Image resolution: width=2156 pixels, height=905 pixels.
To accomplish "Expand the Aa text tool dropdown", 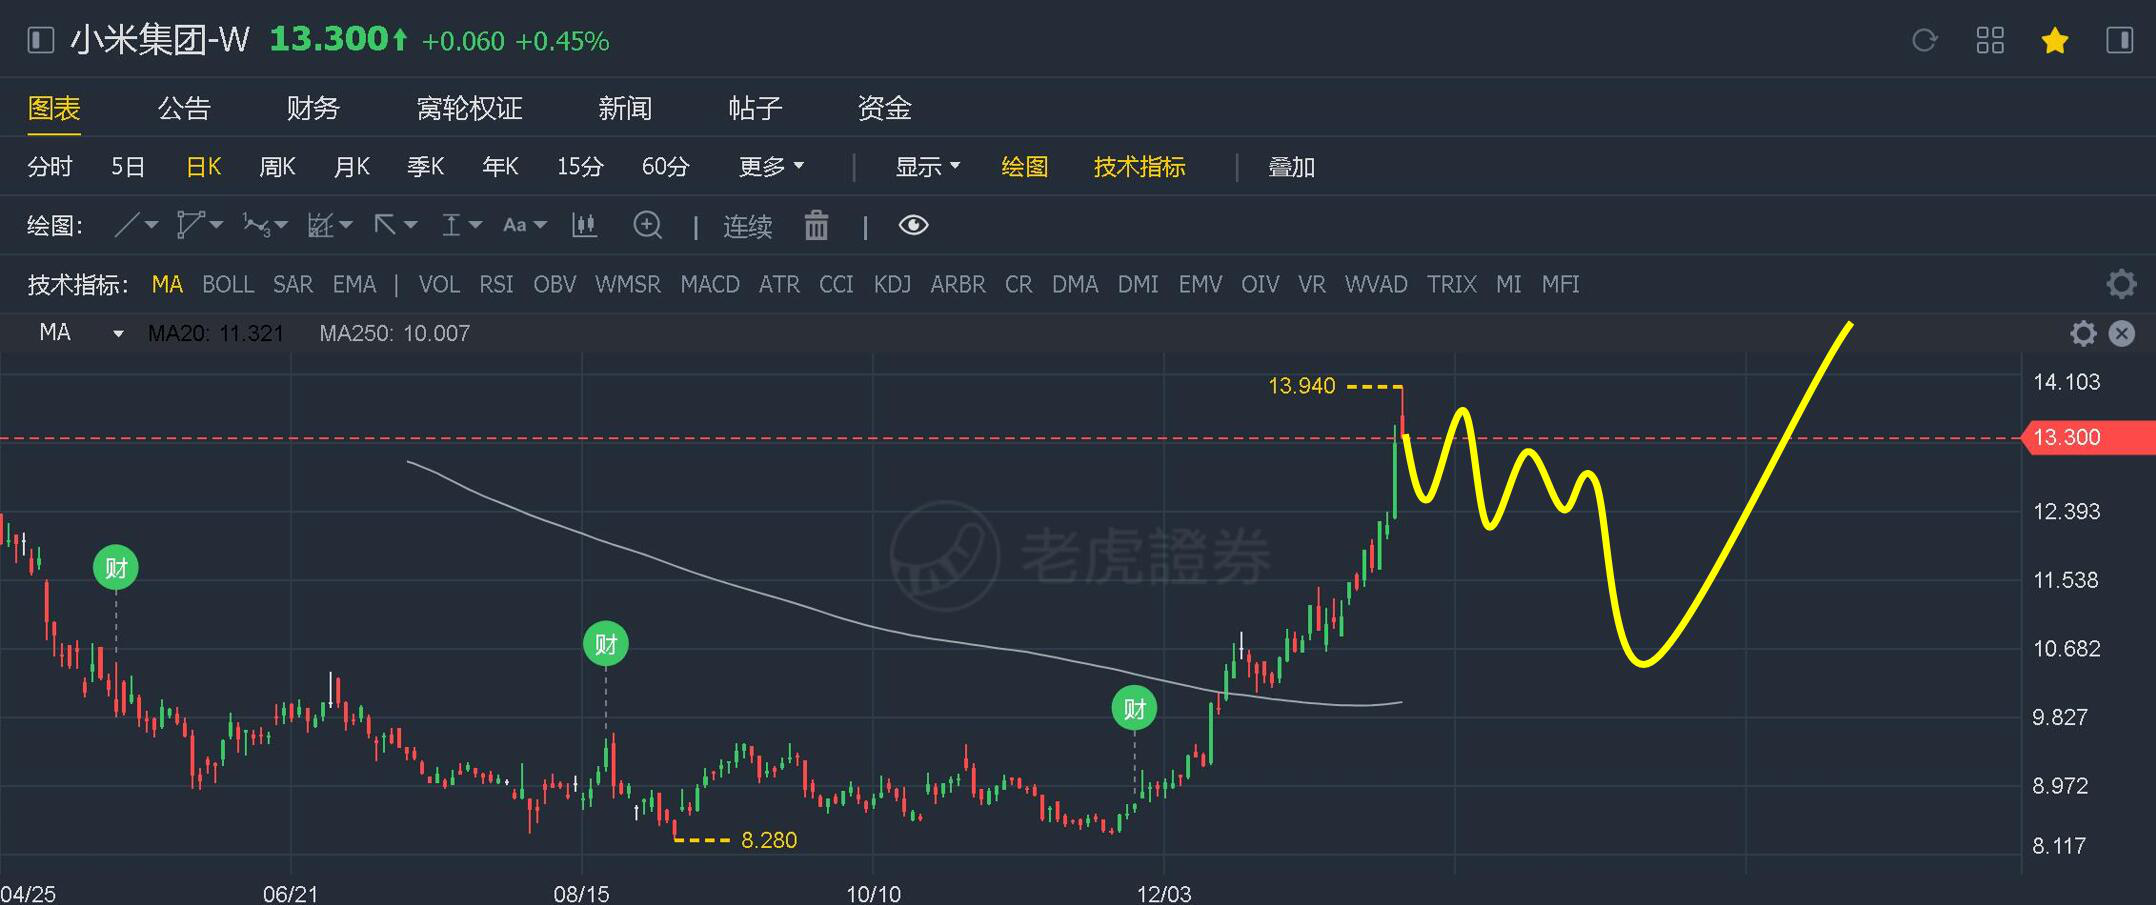I will (x=540, y=225).
